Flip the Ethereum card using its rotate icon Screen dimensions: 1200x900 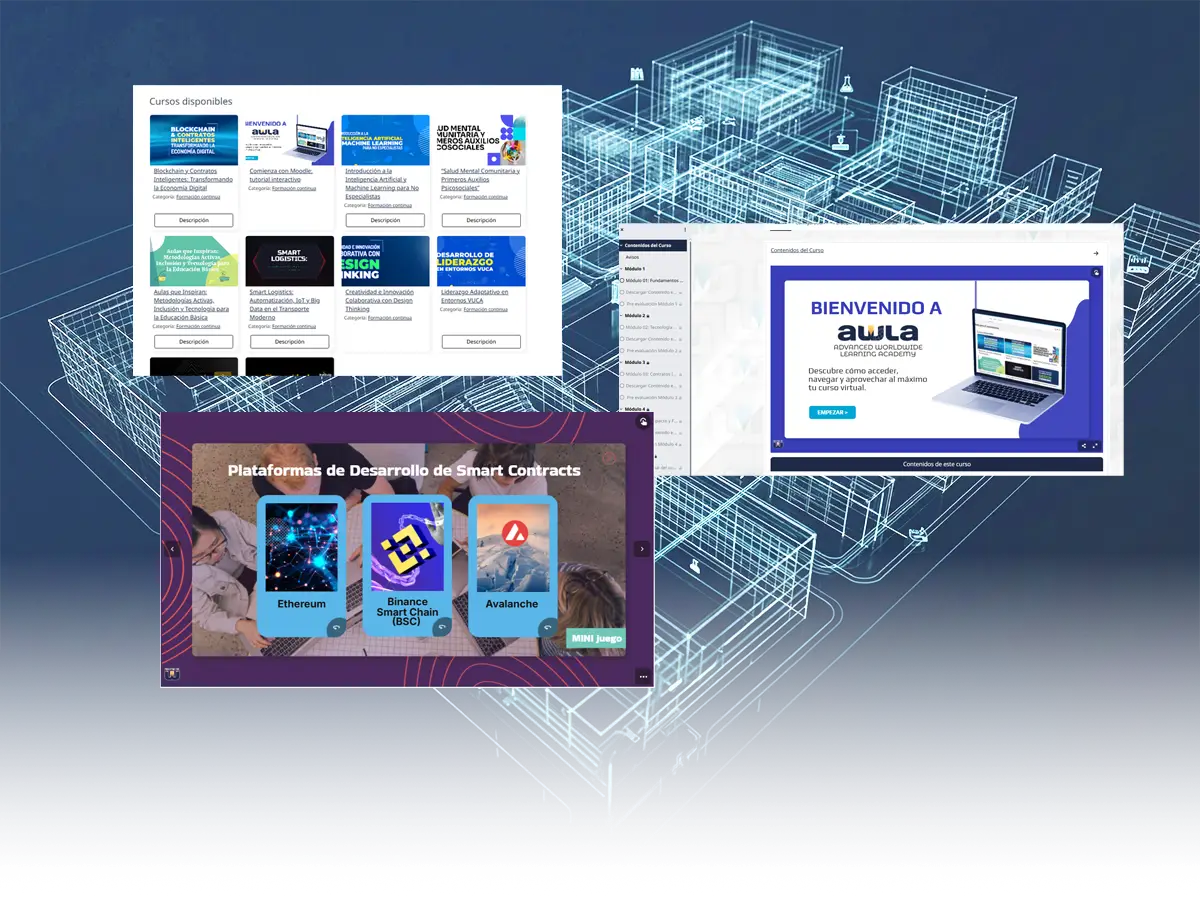[x=336, y=627]
